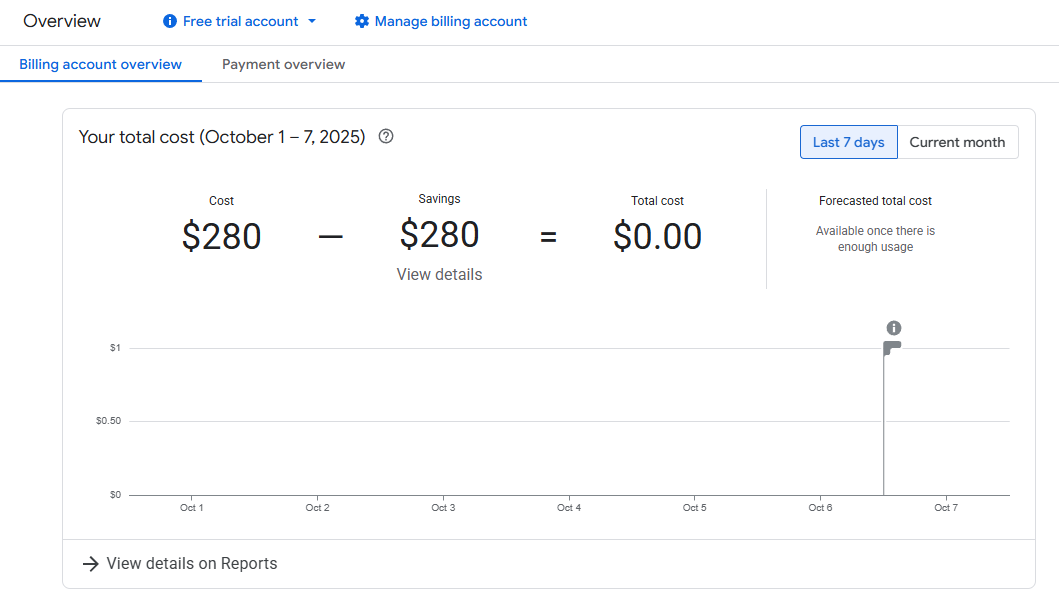Go to Manage billing account
The image size is (1059, 601).
pos(451,21)
